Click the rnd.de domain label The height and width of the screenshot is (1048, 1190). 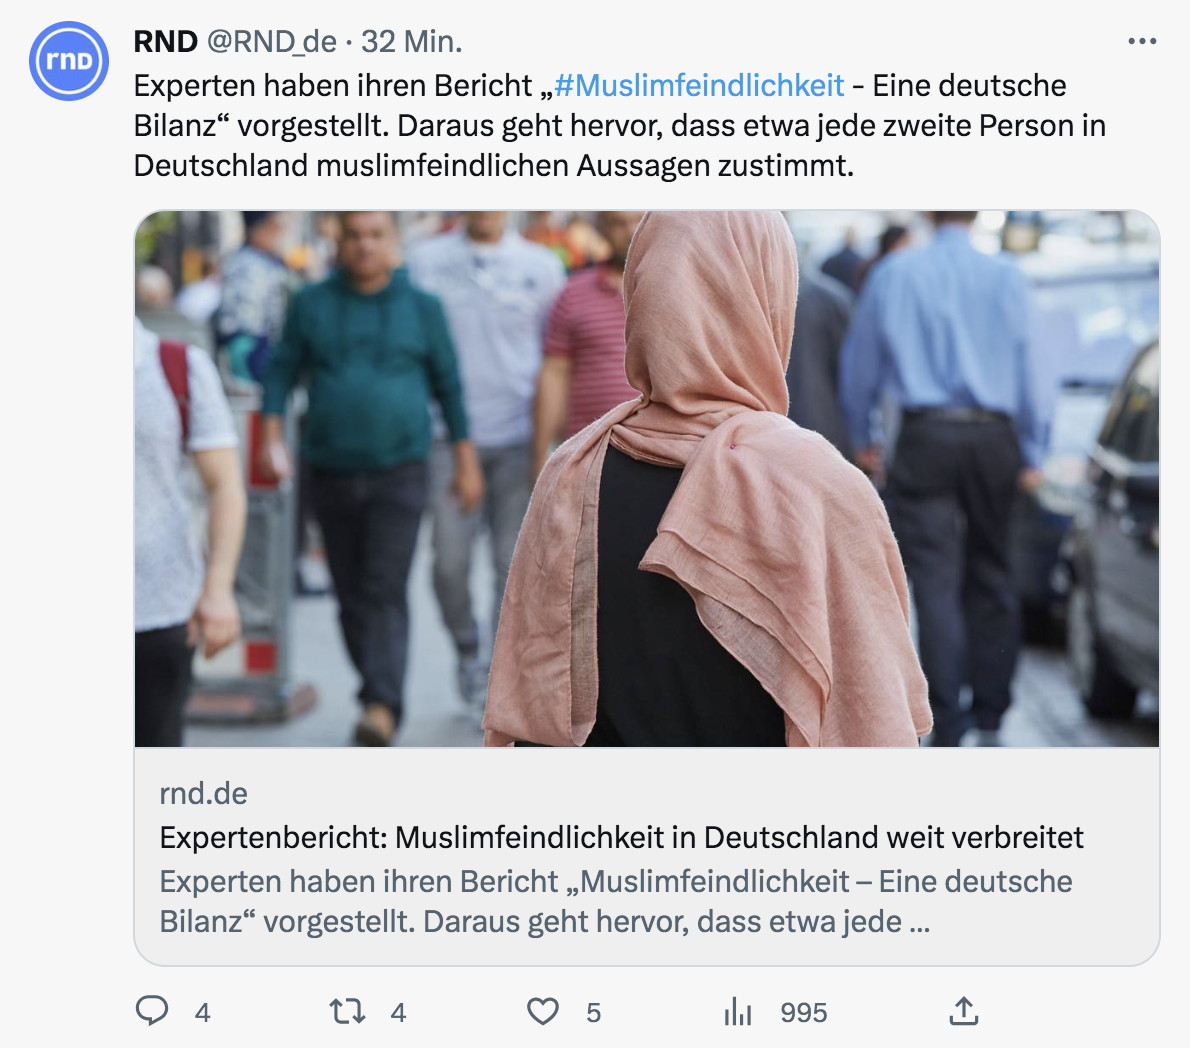tap(203, 794)
